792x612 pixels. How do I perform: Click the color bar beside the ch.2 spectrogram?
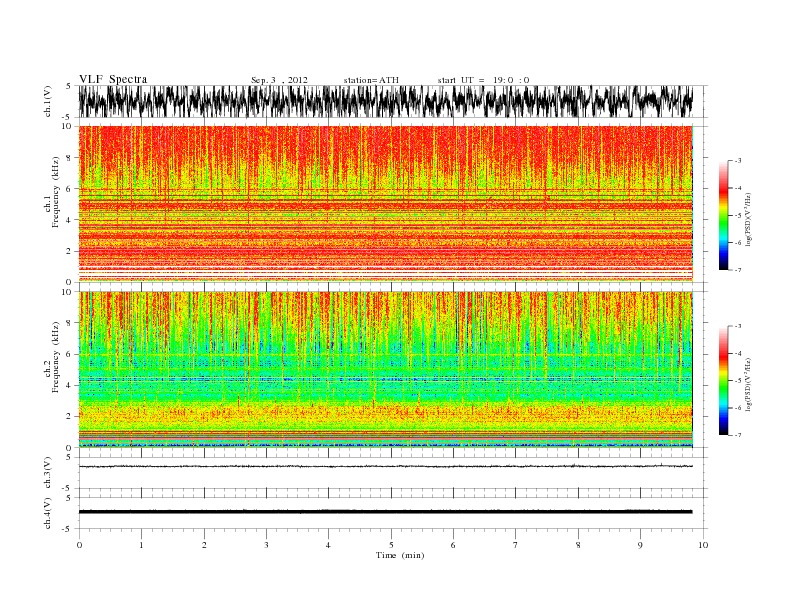(723, 380)
